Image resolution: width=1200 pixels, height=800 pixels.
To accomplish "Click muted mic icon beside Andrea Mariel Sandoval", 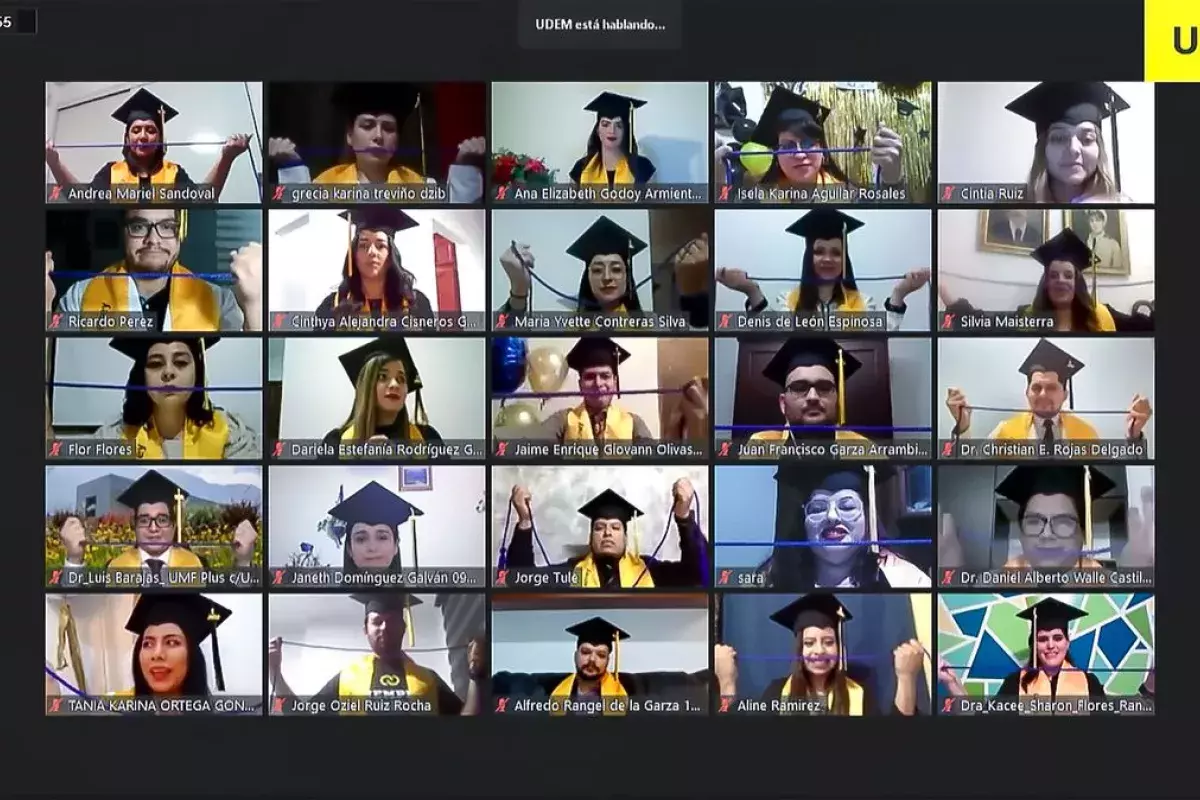I will pyautogui.click(x=57, y=194).
